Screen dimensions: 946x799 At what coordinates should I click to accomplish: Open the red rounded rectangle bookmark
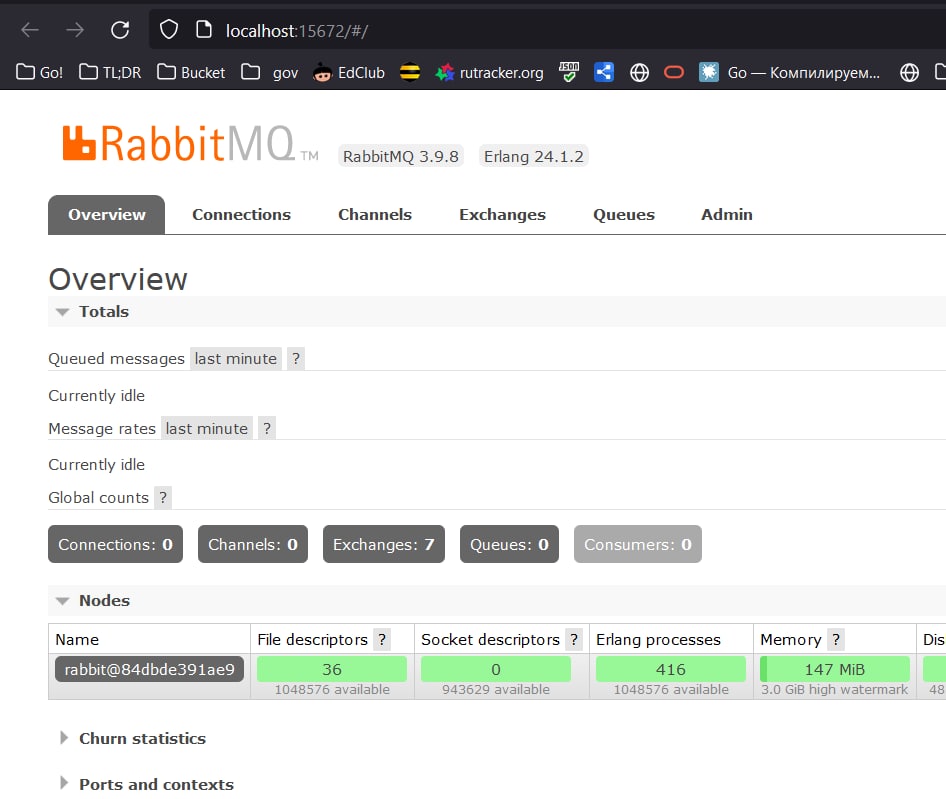click(674, 72)
